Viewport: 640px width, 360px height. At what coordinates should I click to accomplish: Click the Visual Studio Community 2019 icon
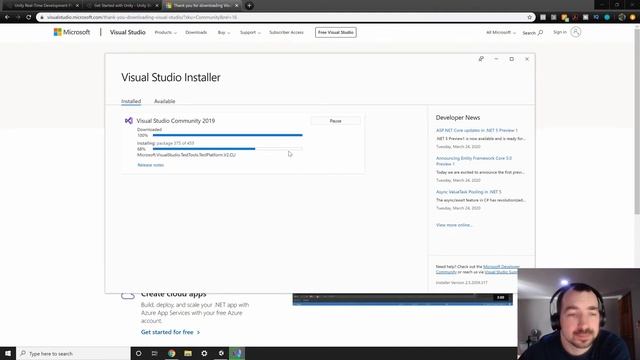coord(129,120)
